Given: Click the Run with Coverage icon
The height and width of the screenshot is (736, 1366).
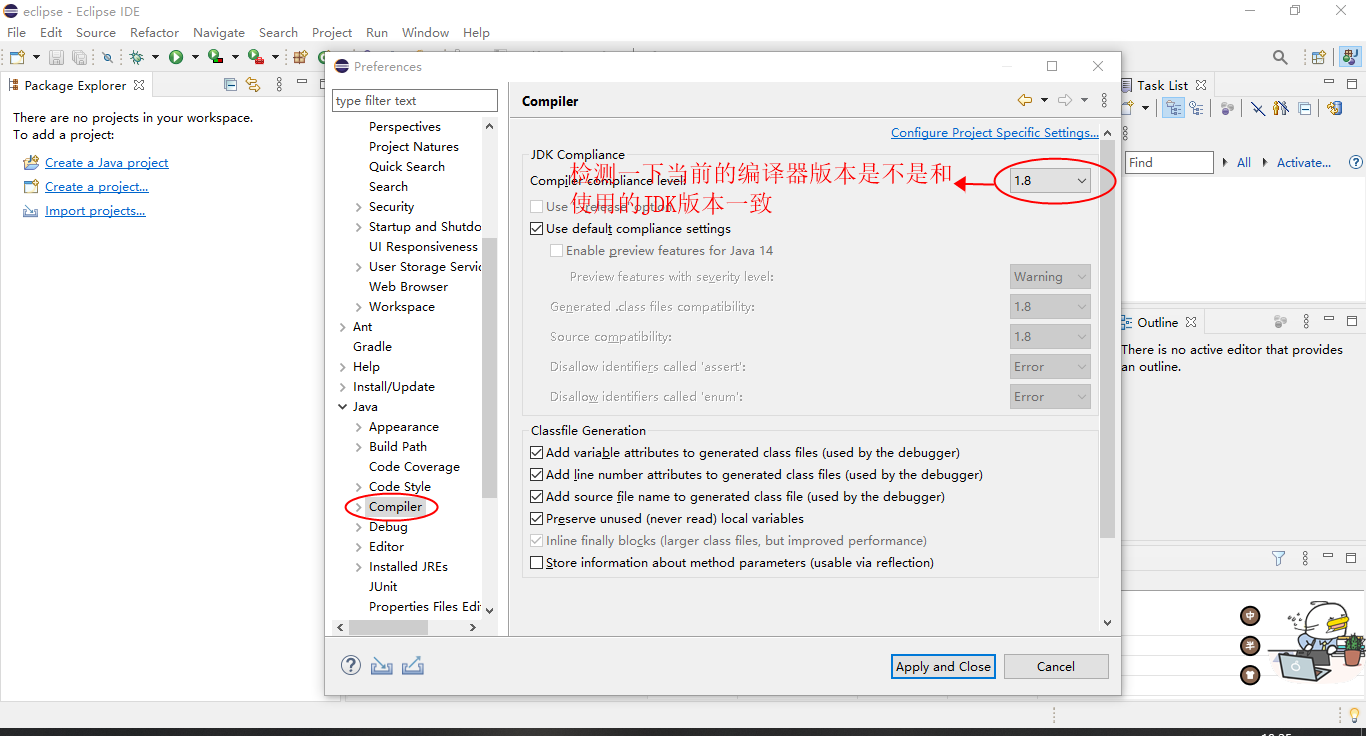Looking at the screenshot, I should coord(215,57).
